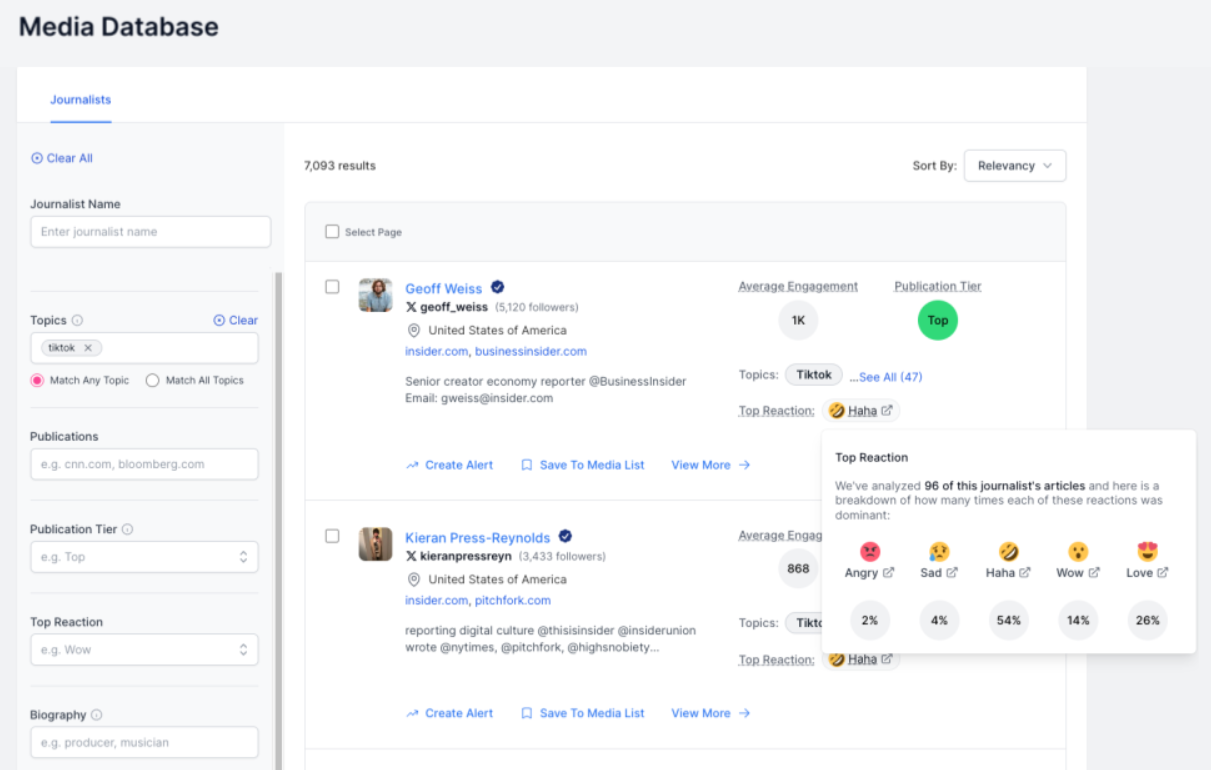
Task: Click the Clear All circle-plus icon
Action: pyautogui.click(x=37, y=158)
